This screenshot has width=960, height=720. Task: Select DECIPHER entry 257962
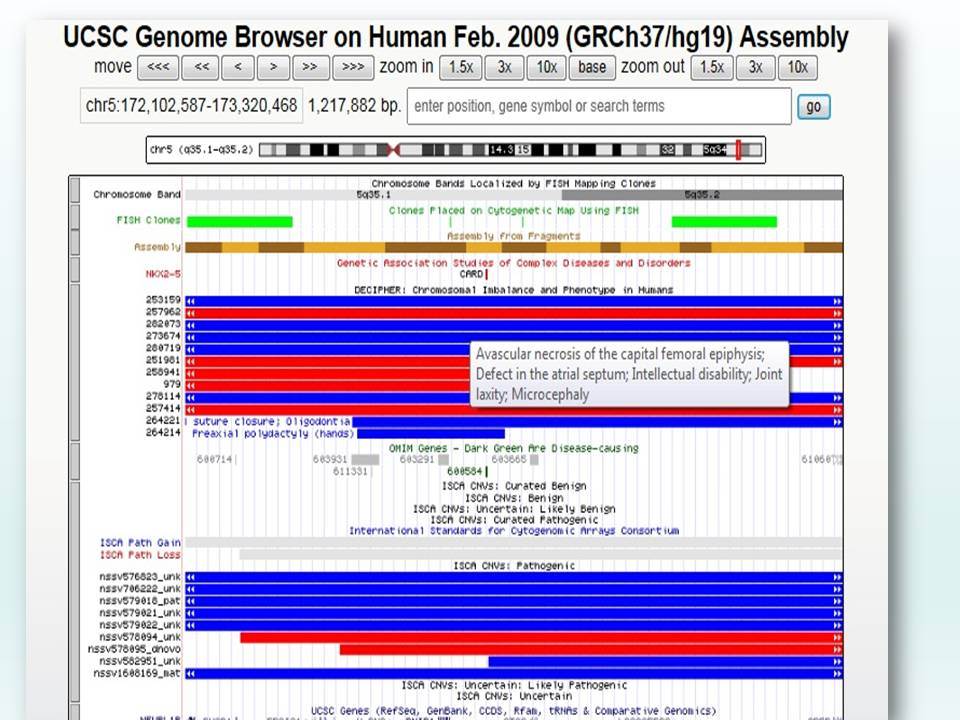514,313
